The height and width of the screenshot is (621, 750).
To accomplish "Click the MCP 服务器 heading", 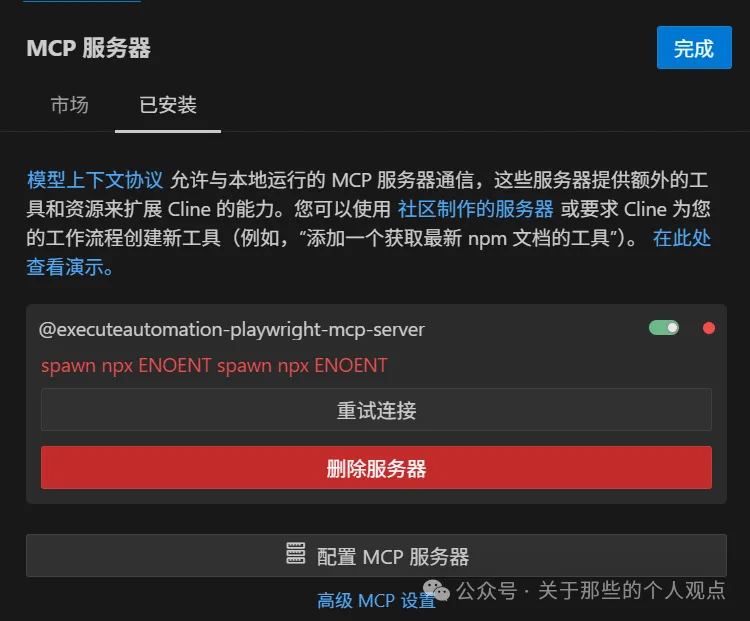I will tap(88, 48).
